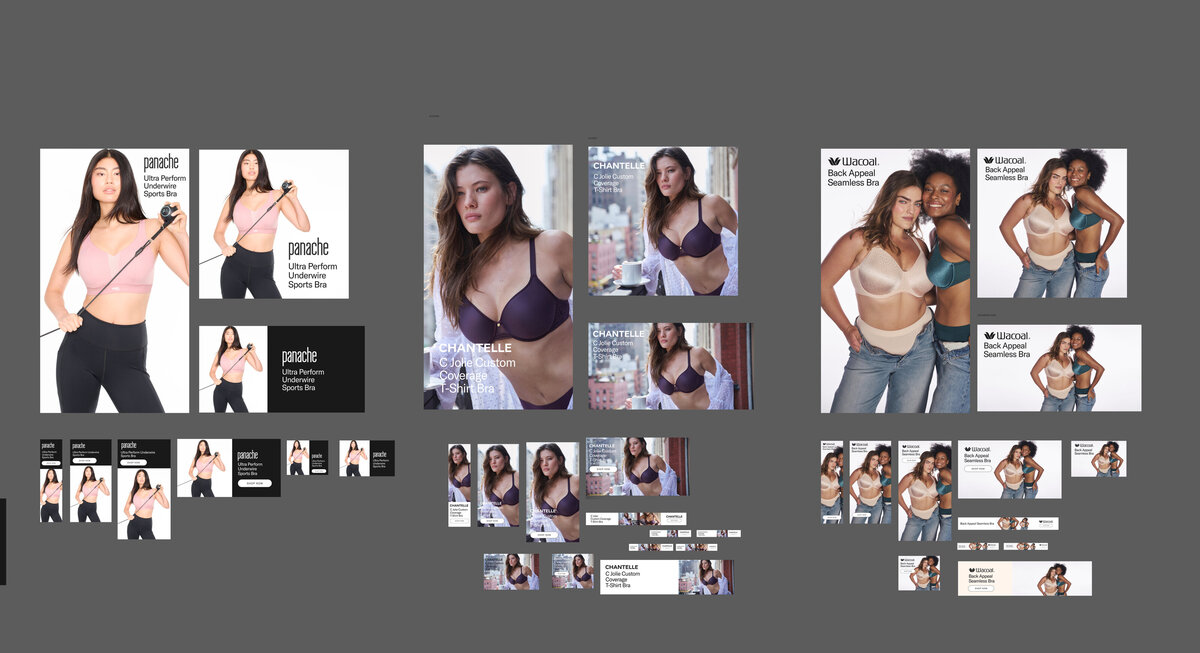The image size is (1200, 653).
Task: Click CHANTELLE text in the bottom white leaderboard
Action: click(x=622, y=567)
